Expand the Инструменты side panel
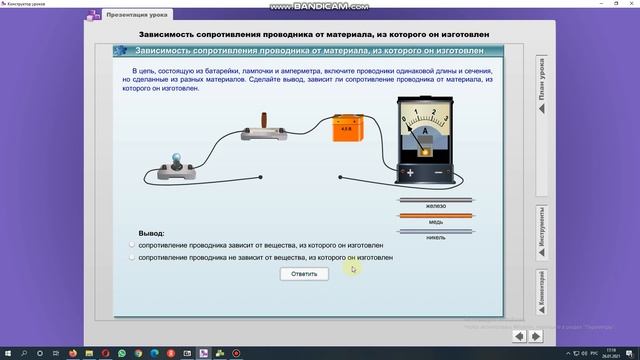This screenshot has height=360, width=640. [542, 232]
